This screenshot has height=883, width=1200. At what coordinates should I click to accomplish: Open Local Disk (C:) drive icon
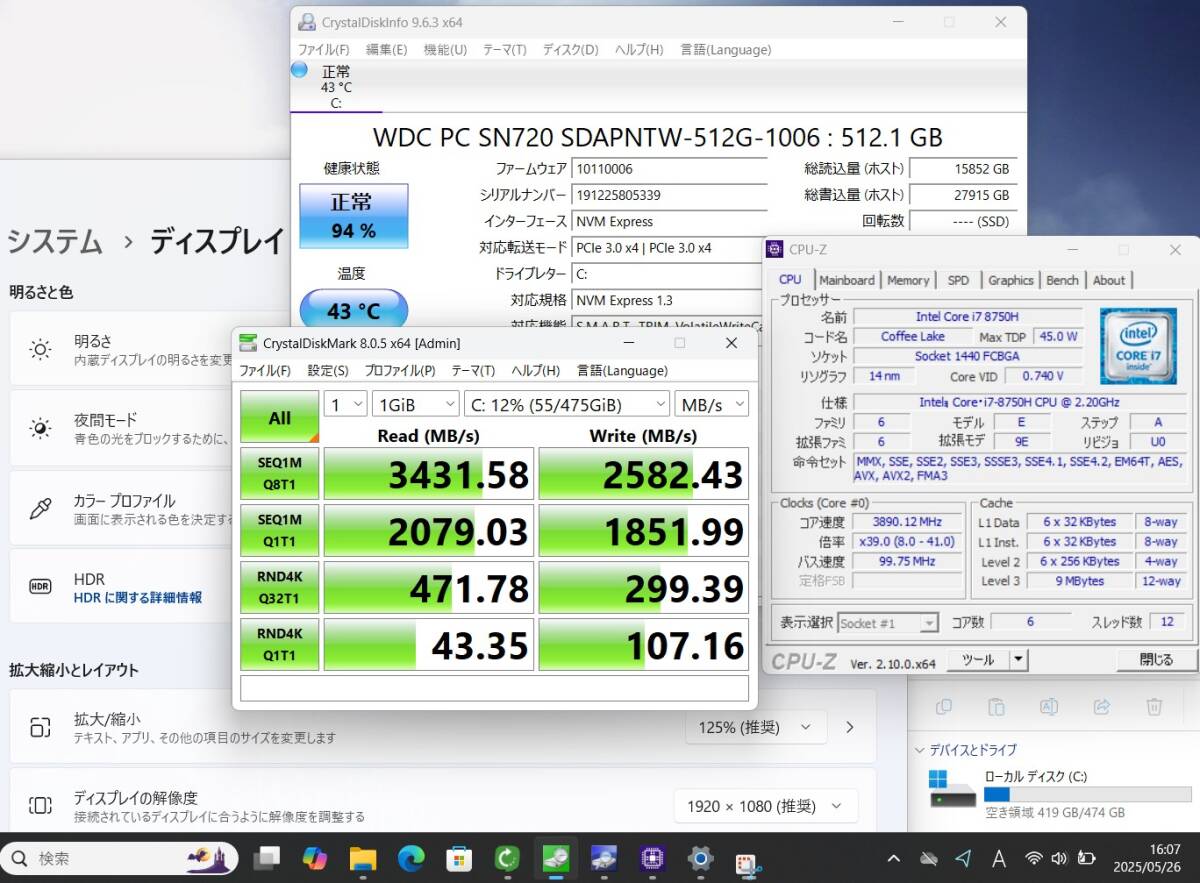point(952,789)
